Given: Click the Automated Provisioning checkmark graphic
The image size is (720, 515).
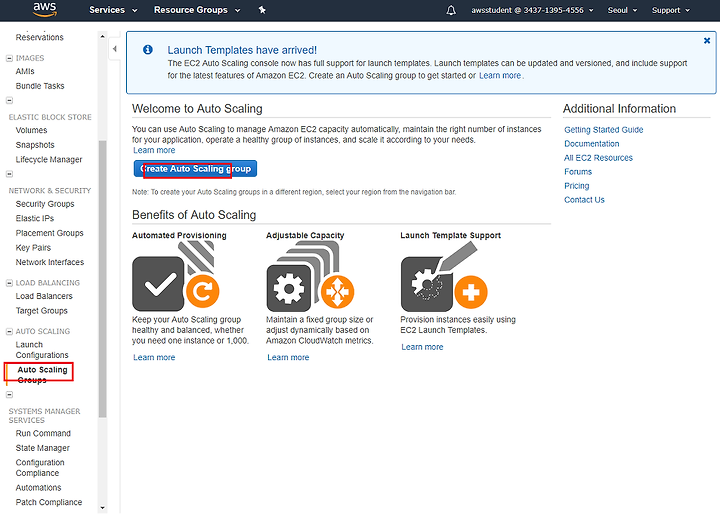Looking at the screenshot, I should (176, 277).
